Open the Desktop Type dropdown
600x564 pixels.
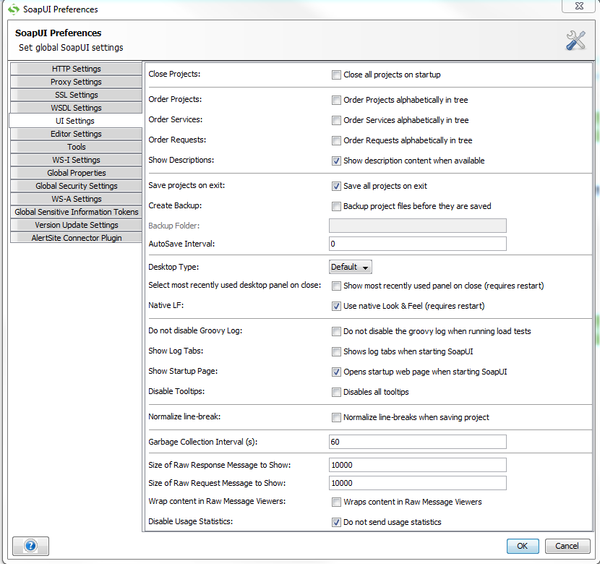pos(350,267)
